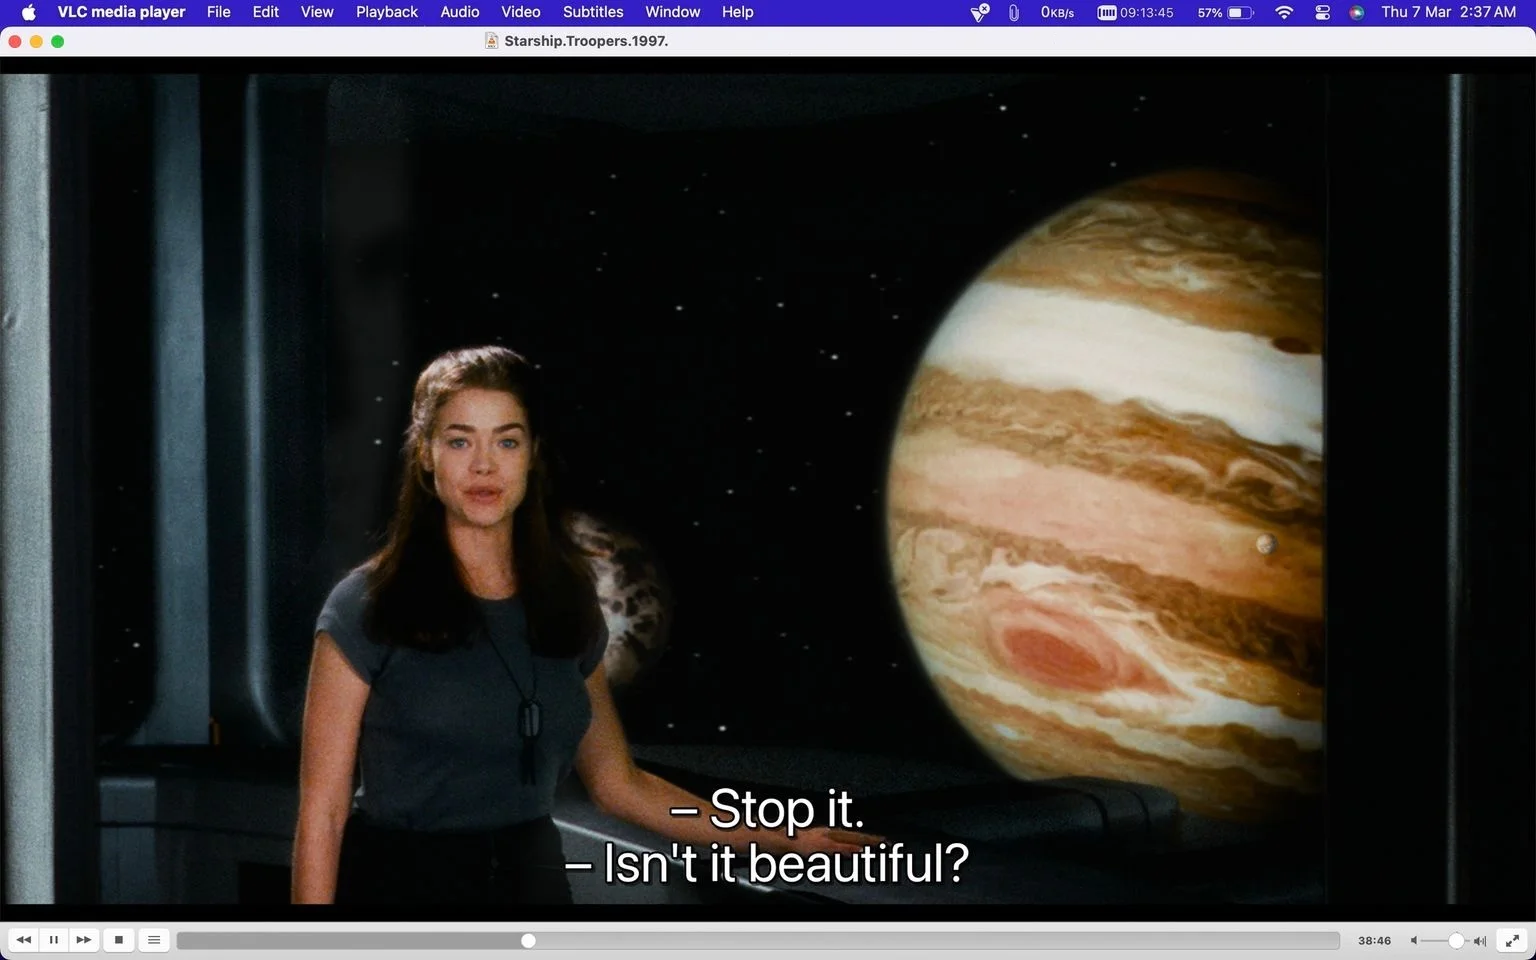Open the Audio menu

point(460,12)
